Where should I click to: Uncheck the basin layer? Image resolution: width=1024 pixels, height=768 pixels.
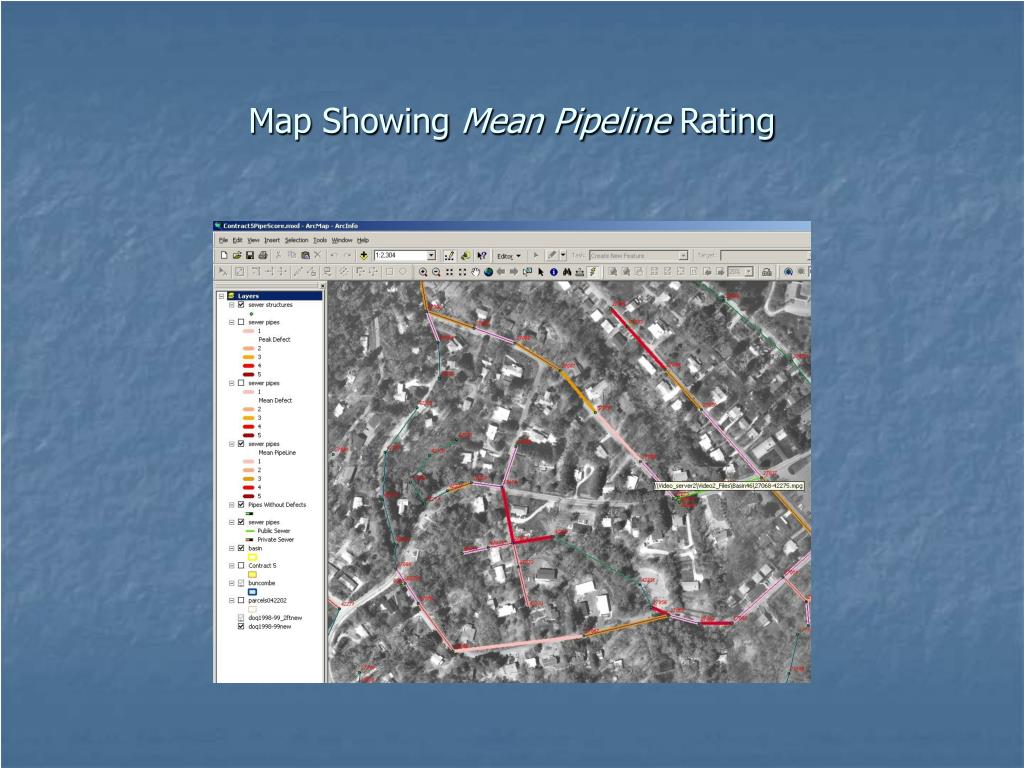click(241, 549)
